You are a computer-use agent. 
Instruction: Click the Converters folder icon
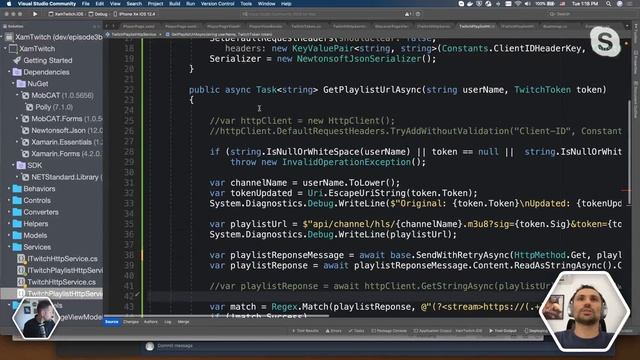coord(17,212)
